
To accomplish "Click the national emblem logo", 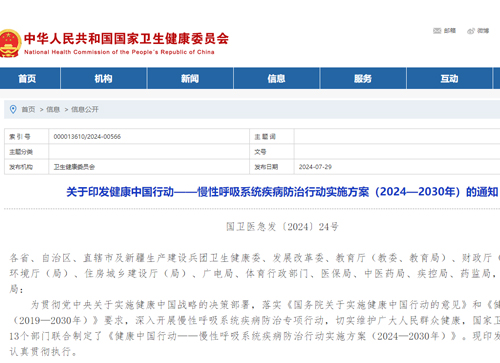I will (x=10, y=43).
